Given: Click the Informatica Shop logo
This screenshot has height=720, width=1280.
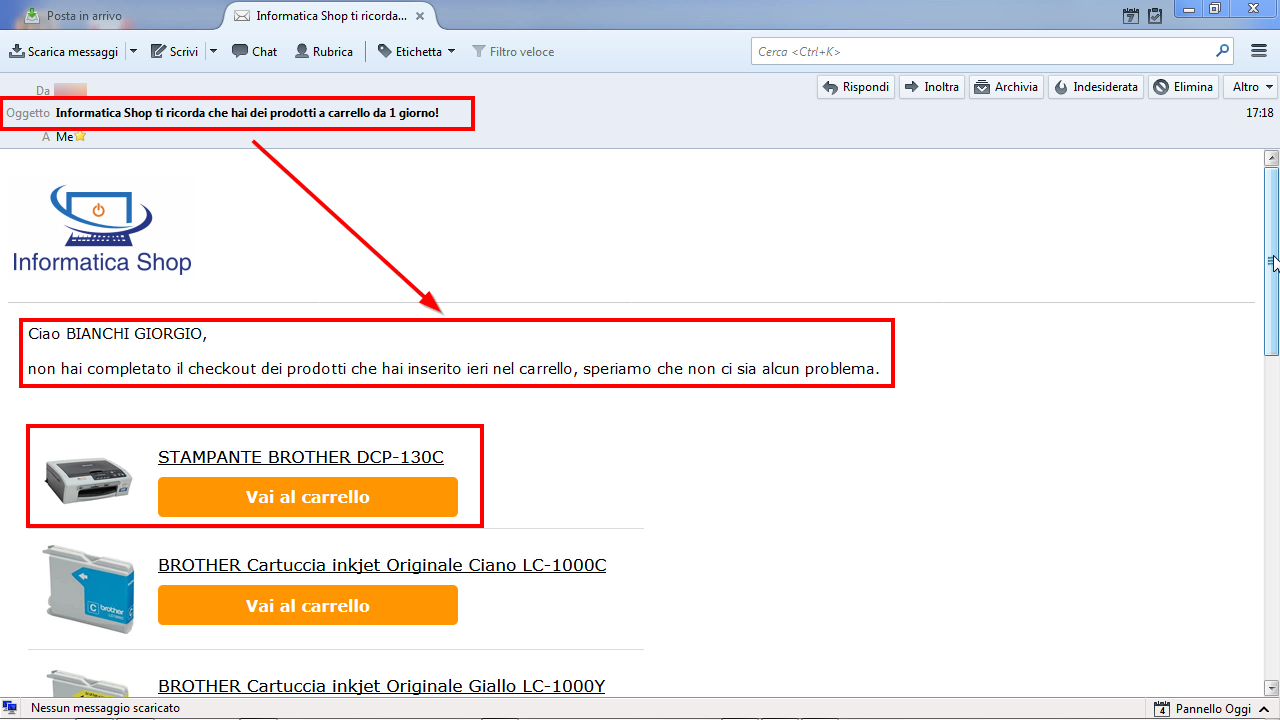Looking at the screenshot, I should (x=102, y=229).
